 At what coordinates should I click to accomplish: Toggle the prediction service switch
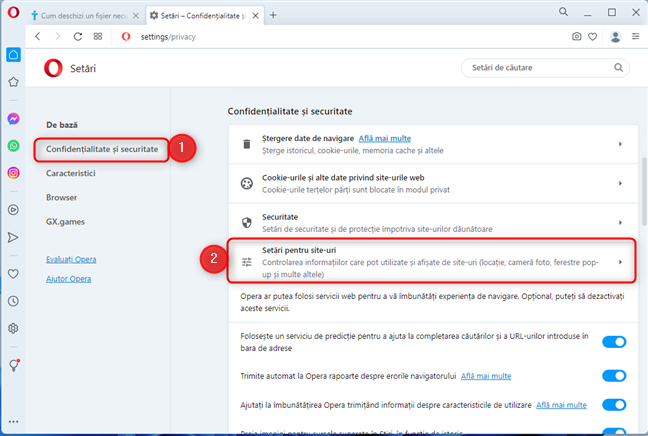pos(614,342)
